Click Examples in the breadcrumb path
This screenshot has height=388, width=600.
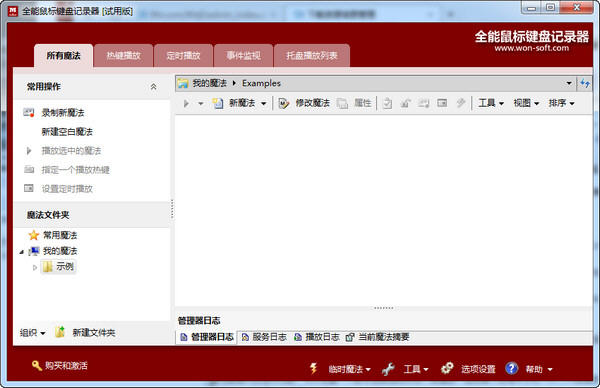pos(261,83)
